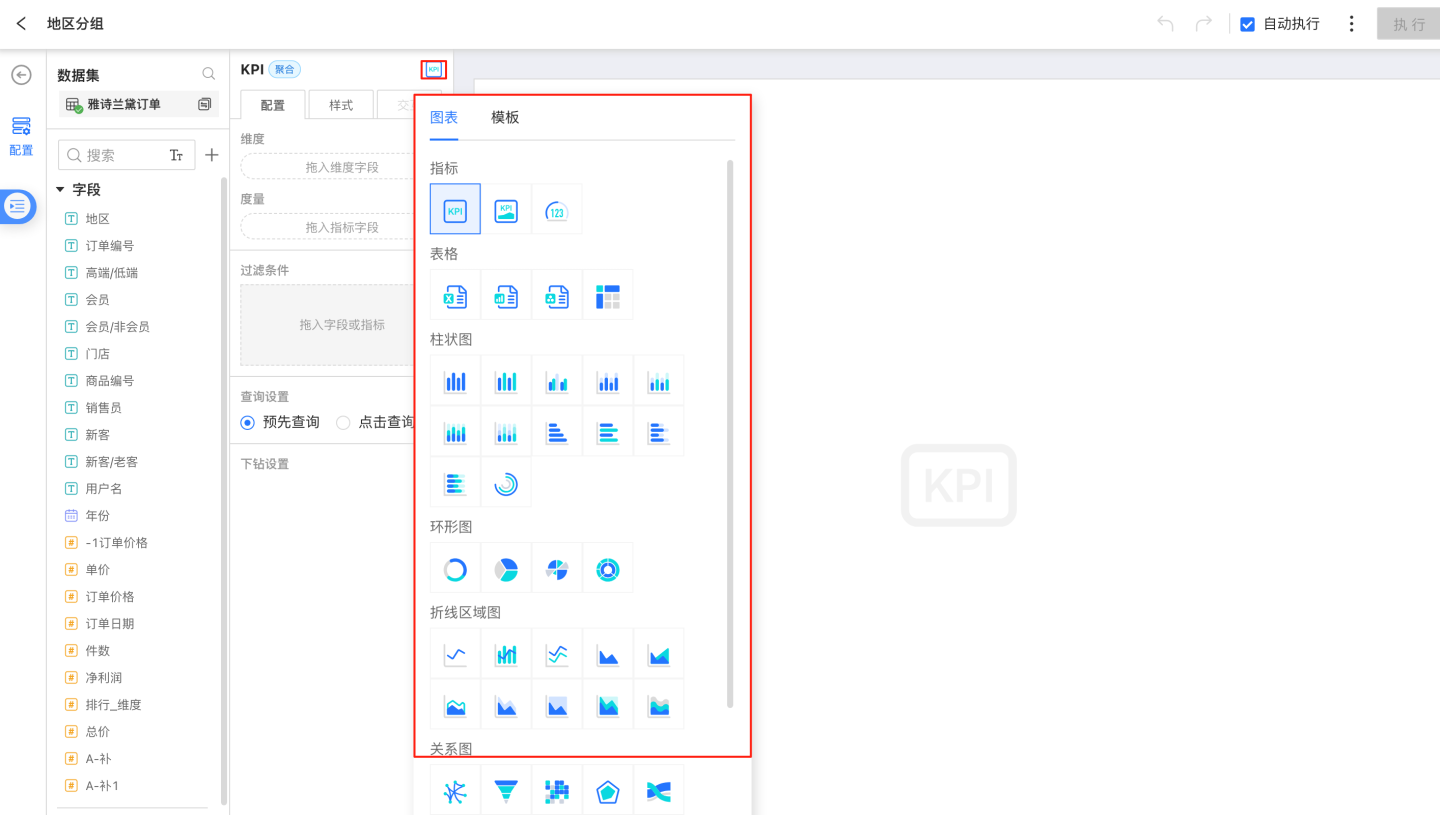
Task: Toggle the 自动执行 checkbox
Action: [1247, 24]
